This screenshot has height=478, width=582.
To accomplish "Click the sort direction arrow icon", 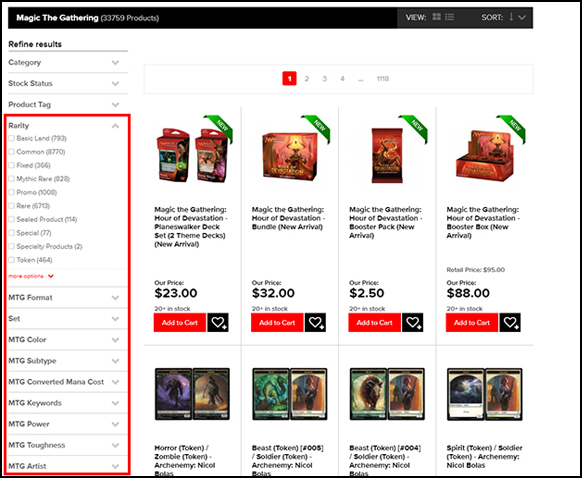I will [x=511, y=17].
